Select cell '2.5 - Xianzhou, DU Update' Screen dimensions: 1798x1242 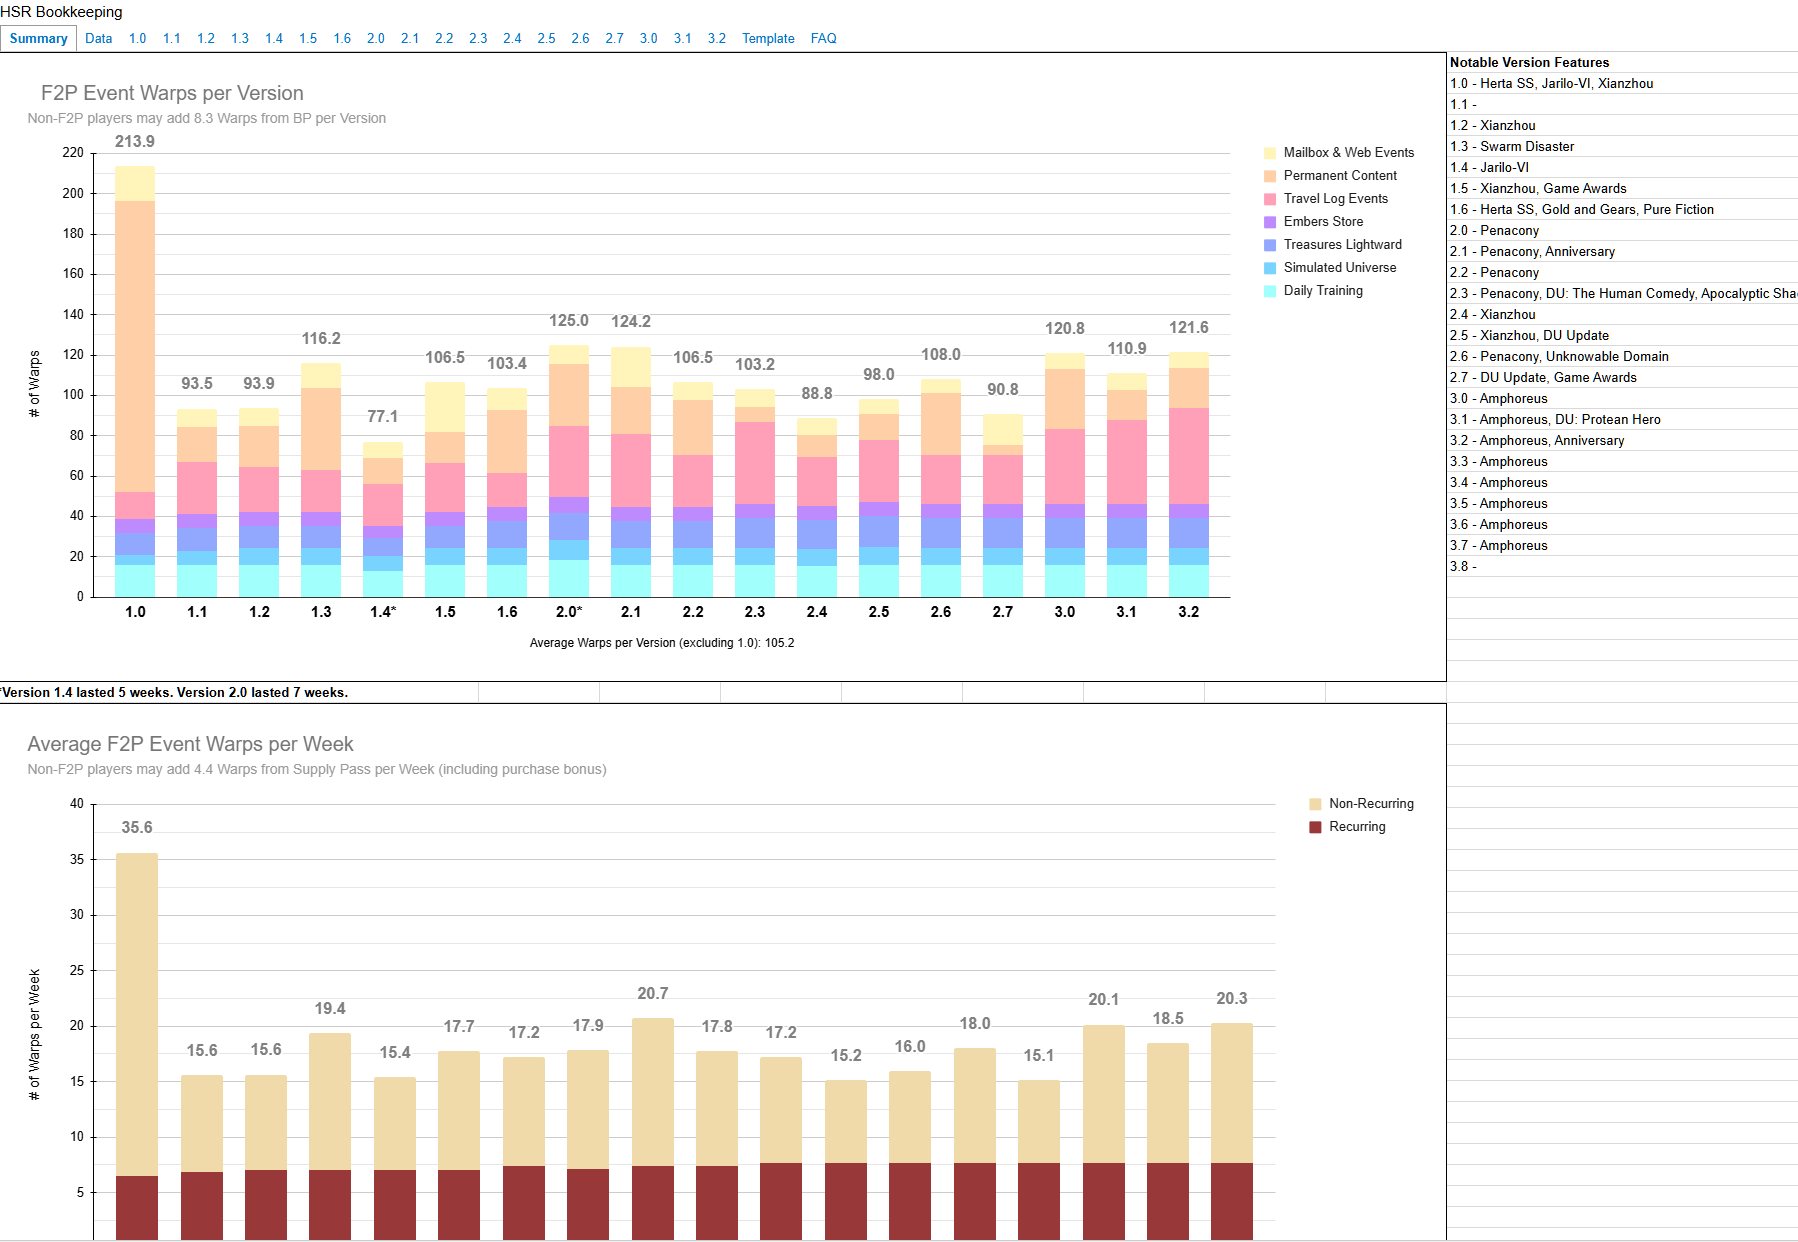coord(1622,335)
